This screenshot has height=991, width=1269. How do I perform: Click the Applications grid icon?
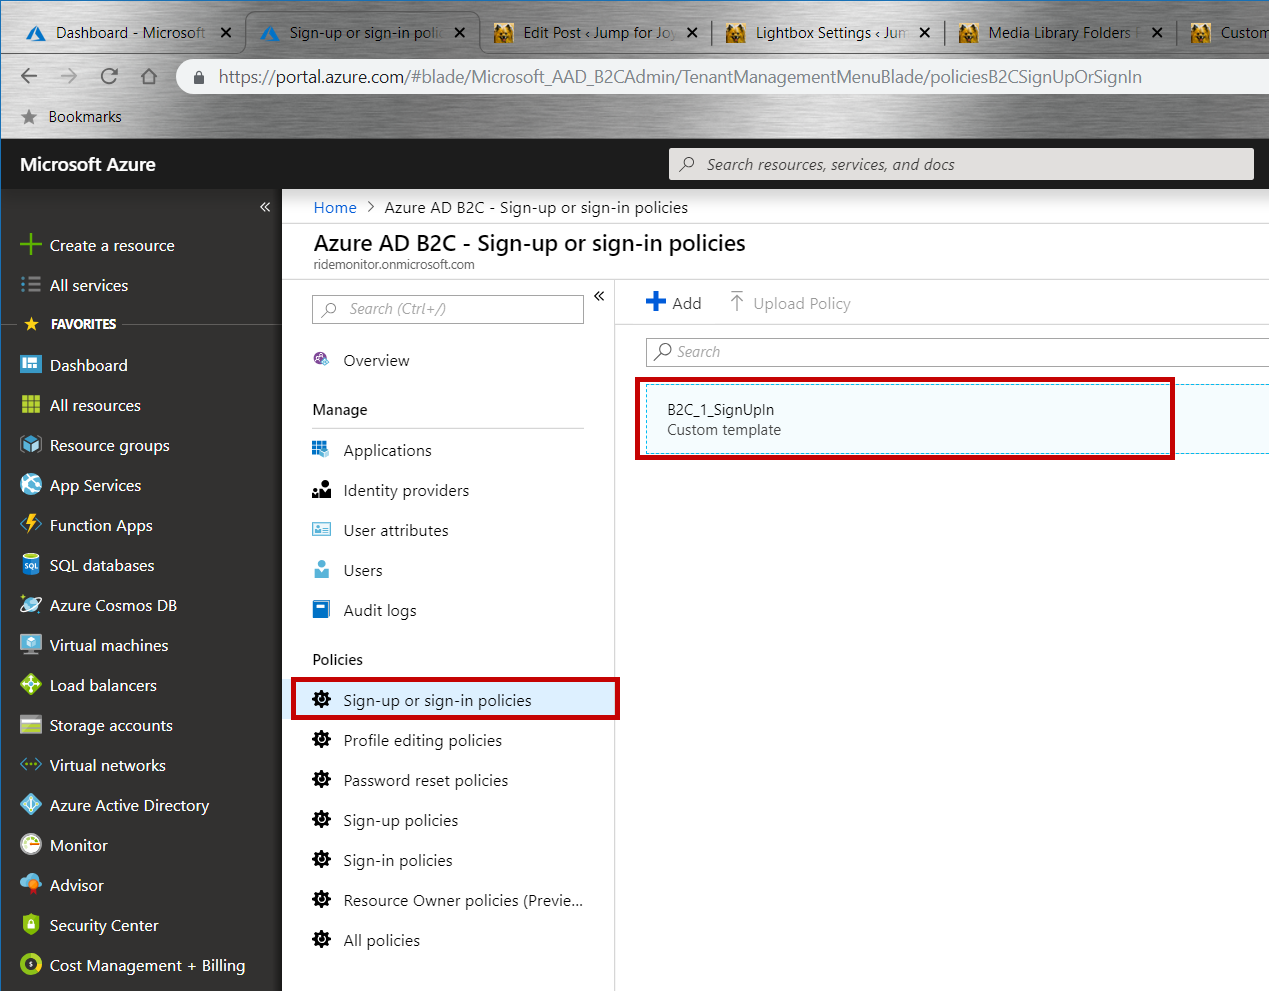pos(321,450)
